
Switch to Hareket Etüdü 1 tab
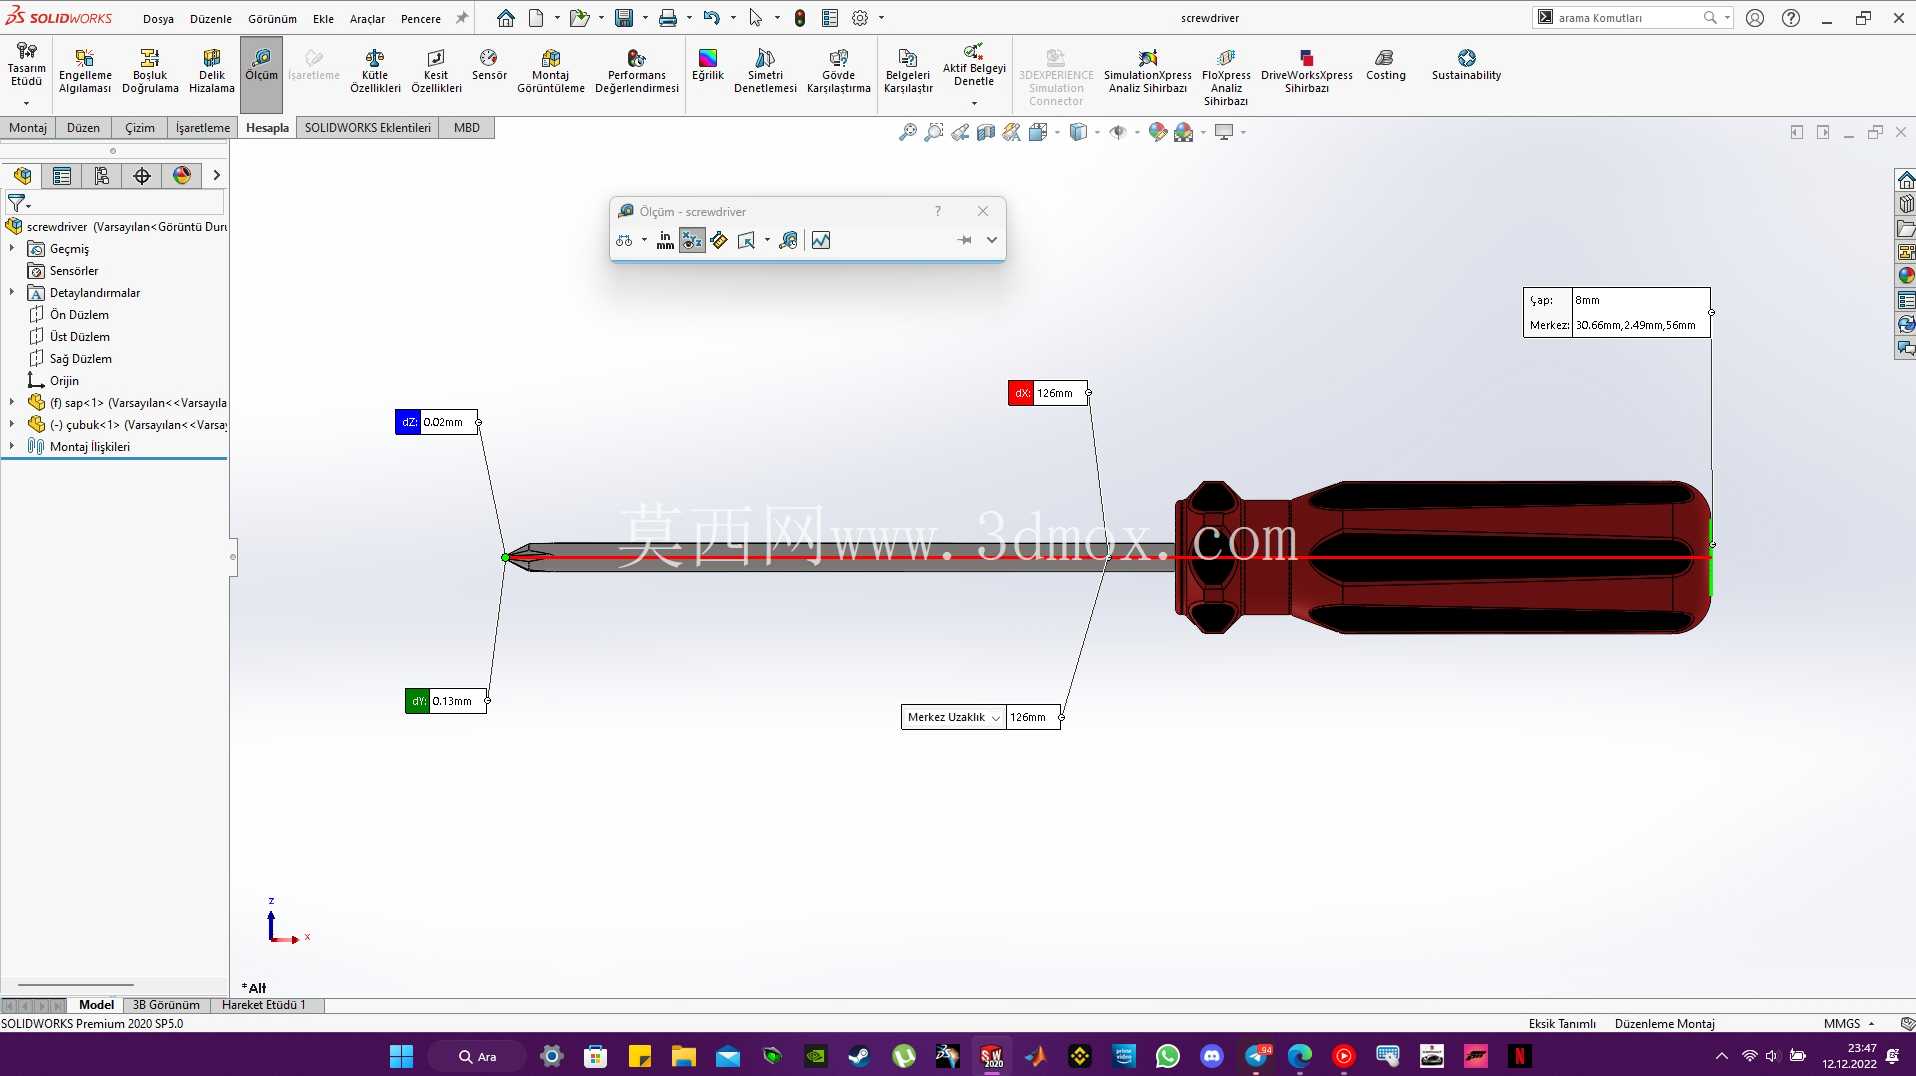click(x=264, y=1005)
